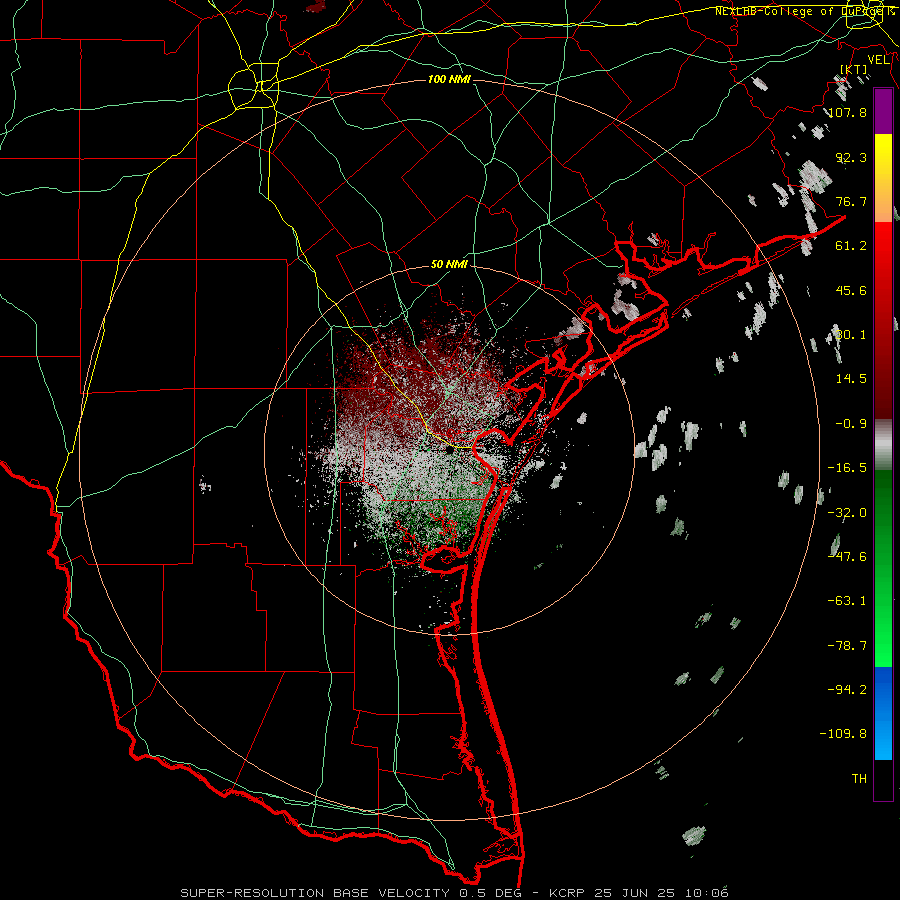The height and width of the screenshot is (900, 900).
Task: Click the yellow highway loop around the city
Action: [x=254, y=87]
